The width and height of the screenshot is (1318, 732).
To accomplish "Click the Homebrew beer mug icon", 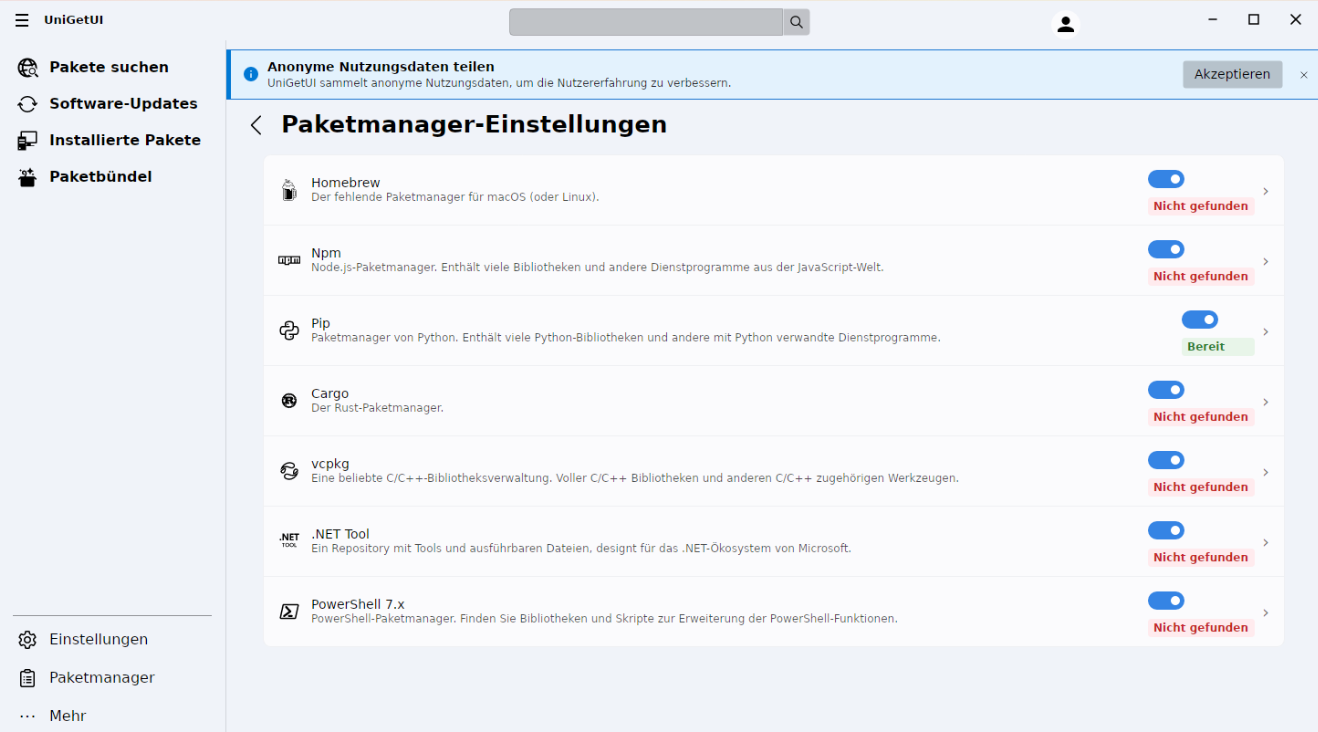I will (x=289, y=190).
